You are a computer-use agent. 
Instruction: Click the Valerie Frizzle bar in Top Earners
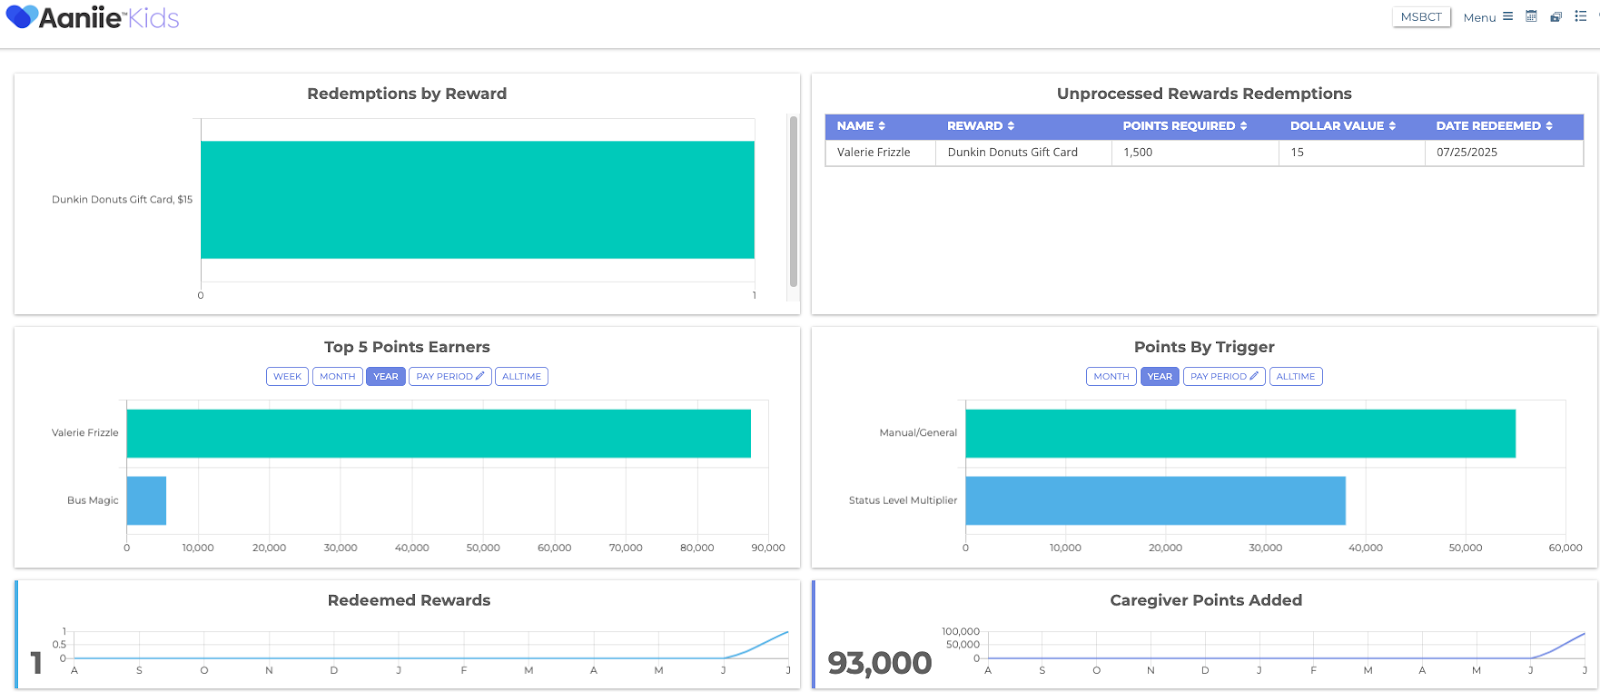pos(438,433)
